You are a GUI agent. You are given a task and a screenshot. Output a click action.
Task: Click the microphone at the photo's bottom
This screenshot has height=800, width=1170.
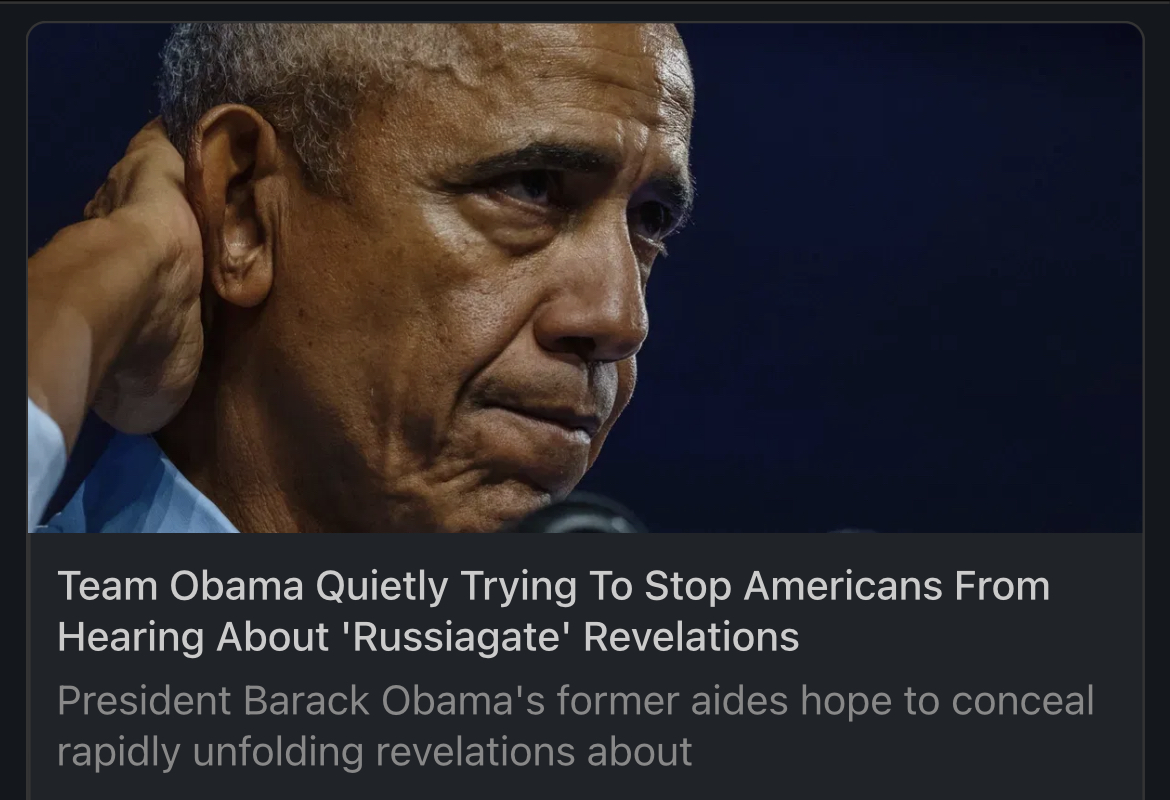(578, 515)
